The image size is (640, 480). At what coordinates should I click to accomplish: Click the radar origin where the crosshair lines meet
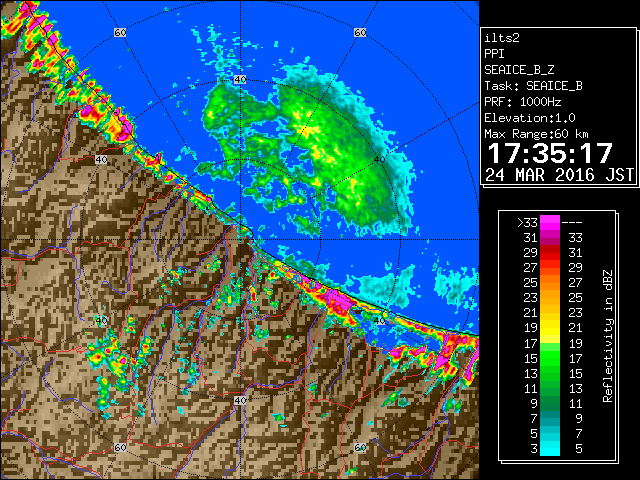[x=240, y=240]
